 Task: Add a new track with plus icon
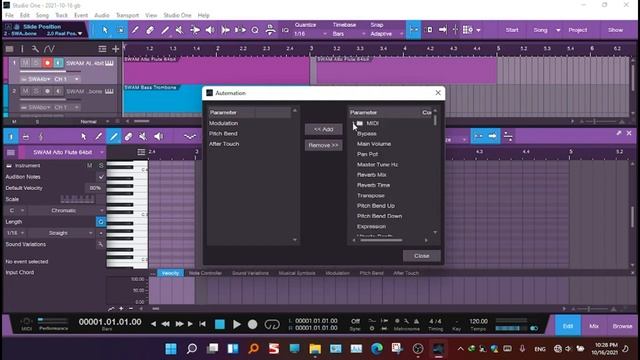(x=116, y=49)
